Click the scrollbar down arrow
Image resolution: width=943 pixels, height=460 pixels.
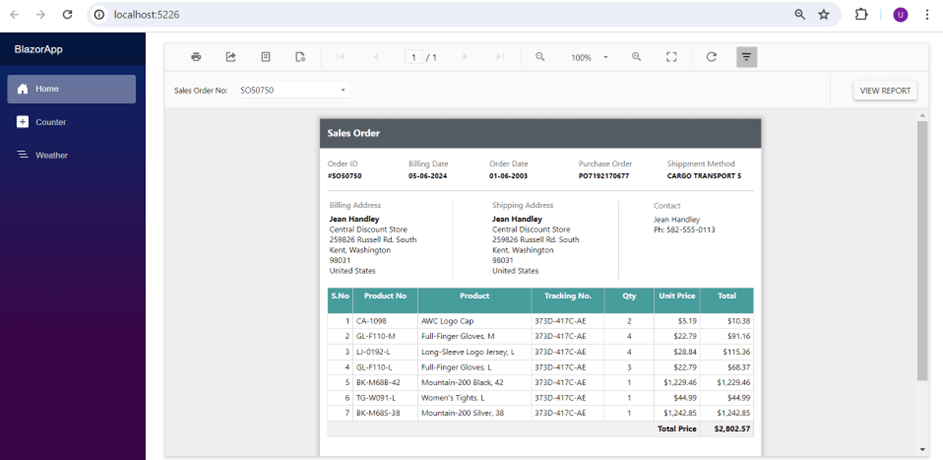(922, 450)
